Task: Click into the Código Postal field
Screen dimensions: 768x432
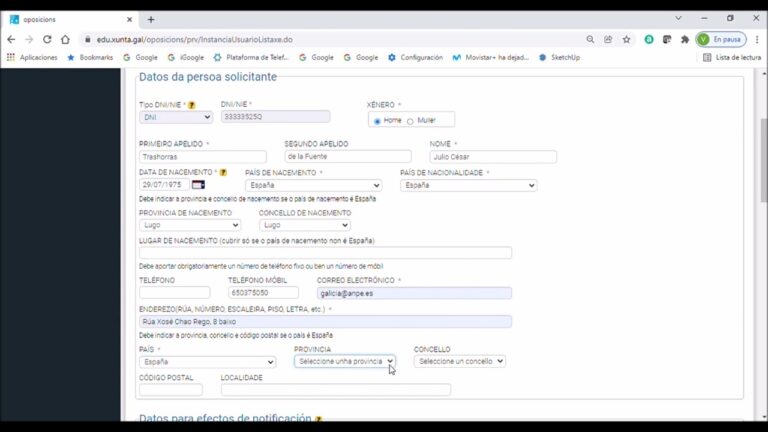Action: click(x=170, y=390)
